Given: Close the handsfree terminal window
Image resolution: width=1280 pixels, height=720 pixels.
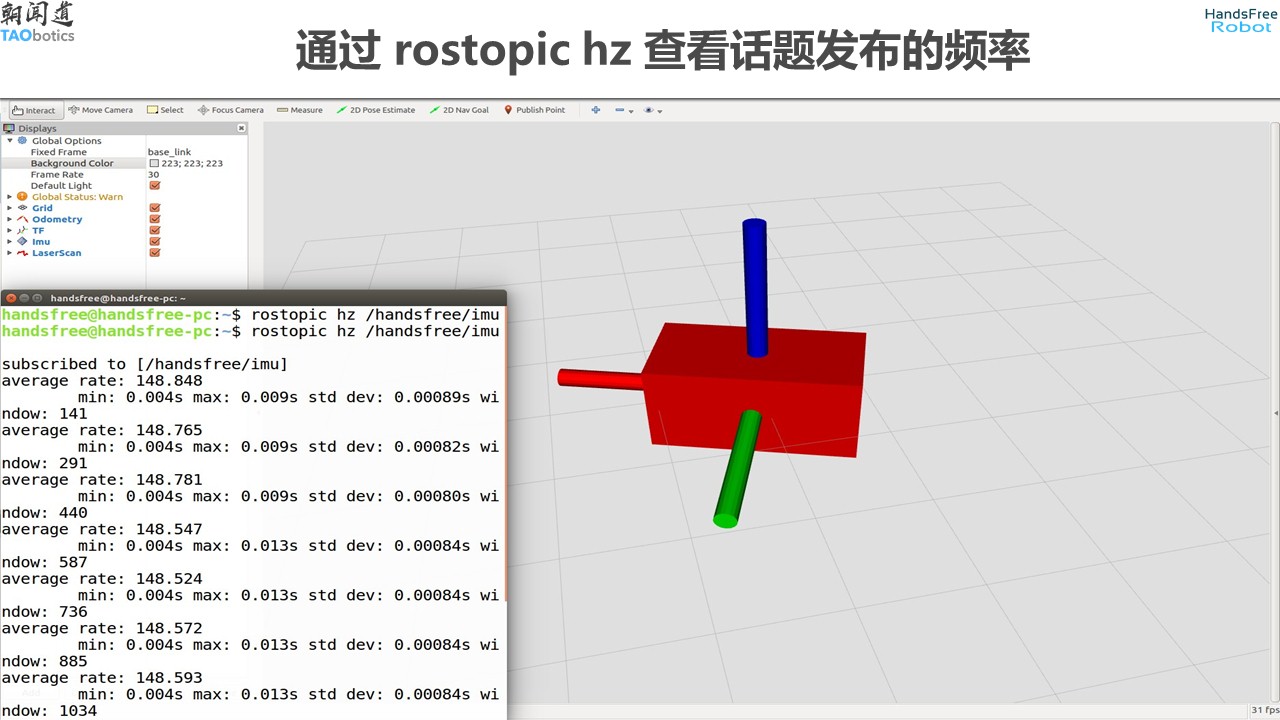Looking at the screenshot, I should click(10, 298).
